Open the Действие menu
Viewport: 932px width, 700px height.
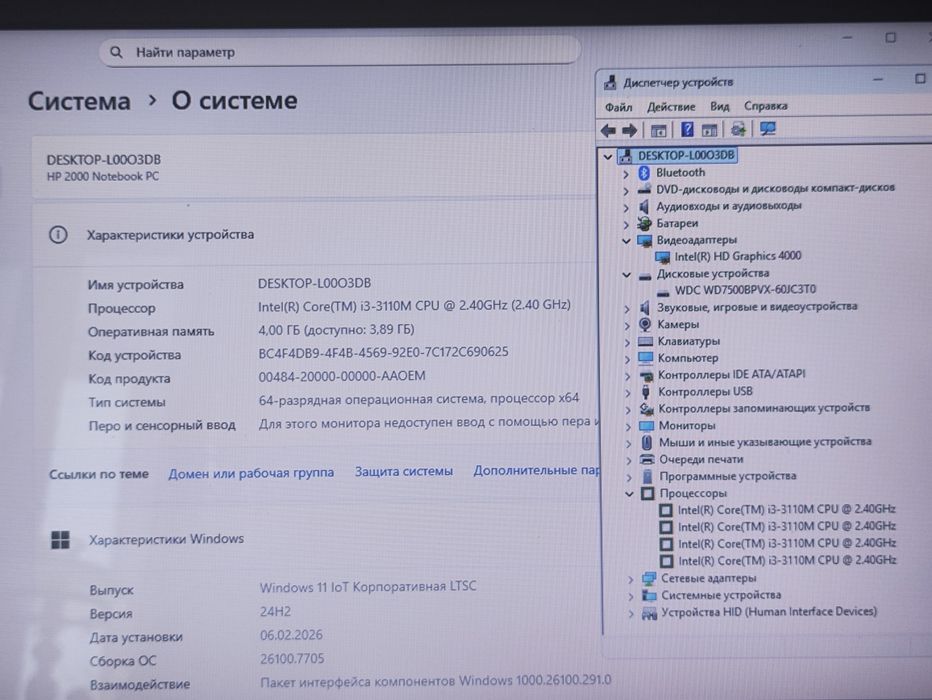[671, 107]
